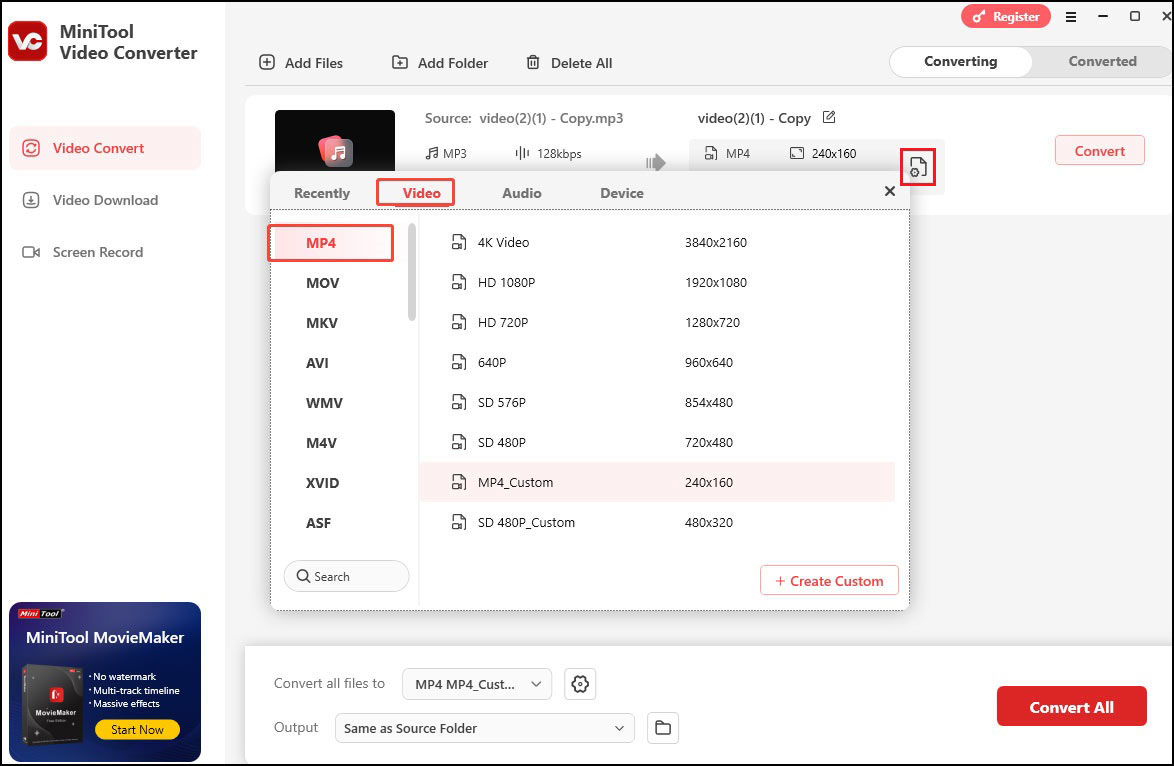The width and height of the screenshot is (1174, 766).
Task: Select the Device format tab
Action: click(x=621, y=193)
